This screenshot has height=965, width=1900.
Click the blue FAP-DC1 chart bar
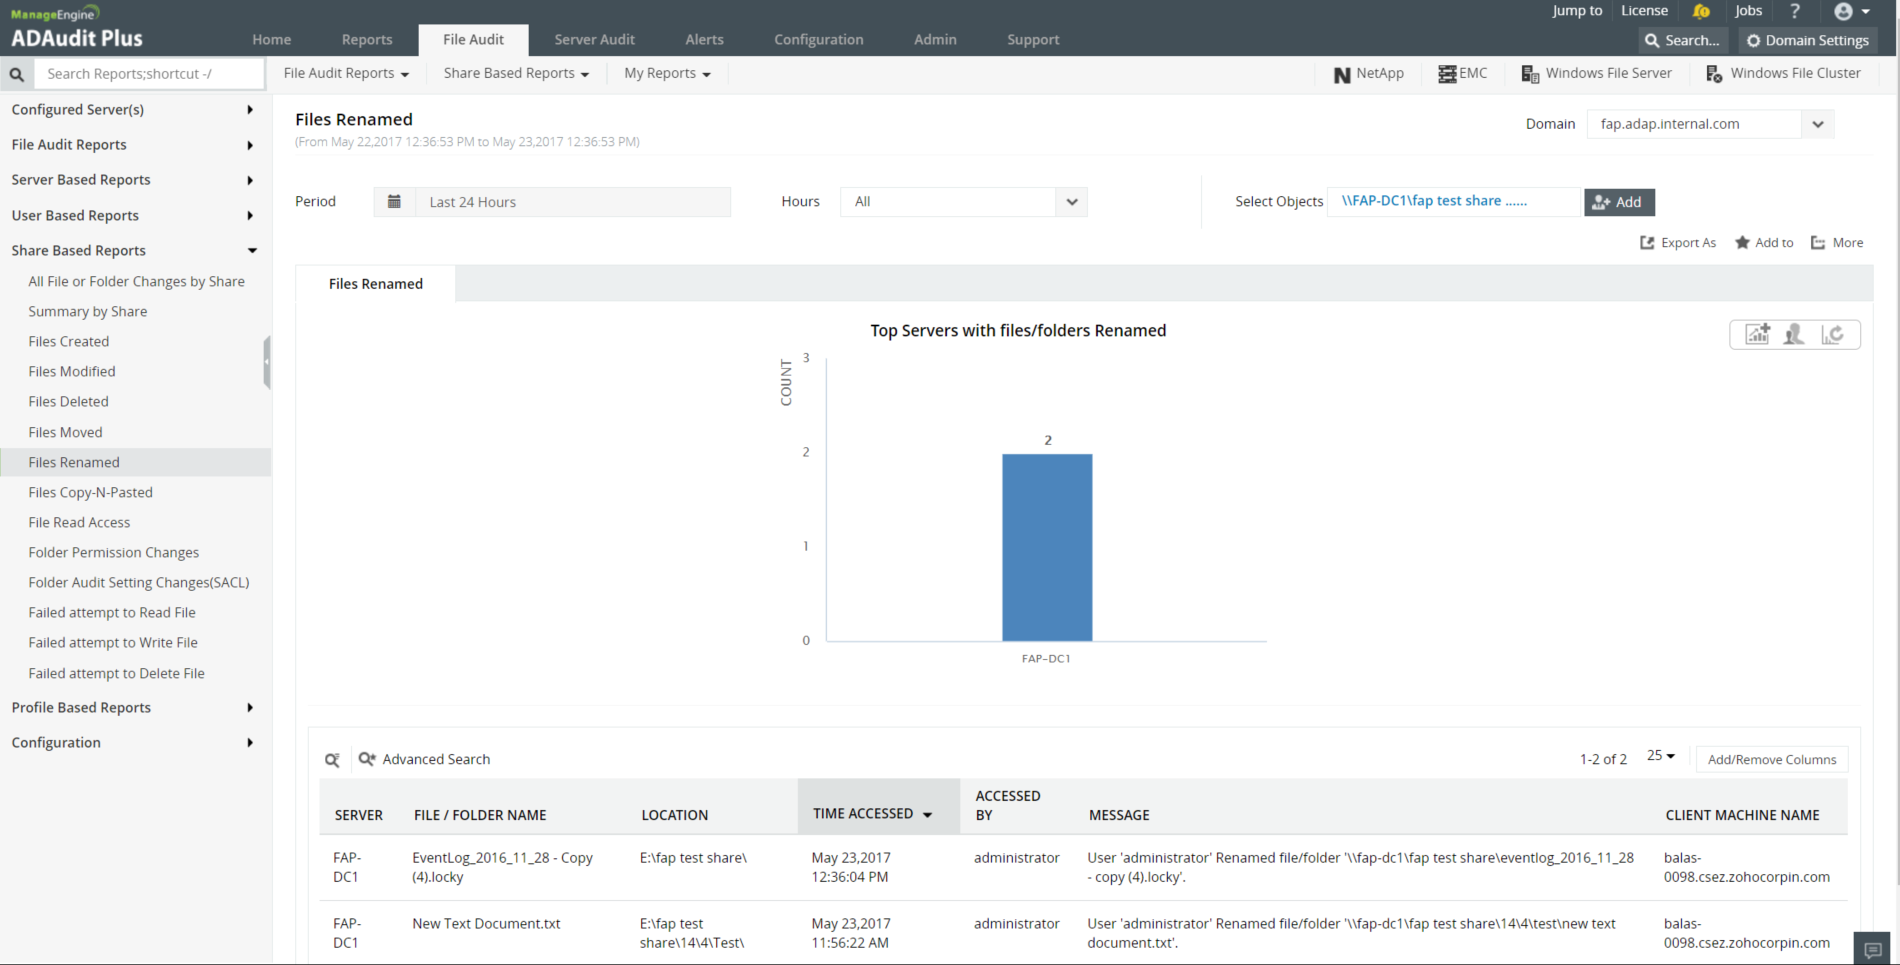tap(1047, 547)
